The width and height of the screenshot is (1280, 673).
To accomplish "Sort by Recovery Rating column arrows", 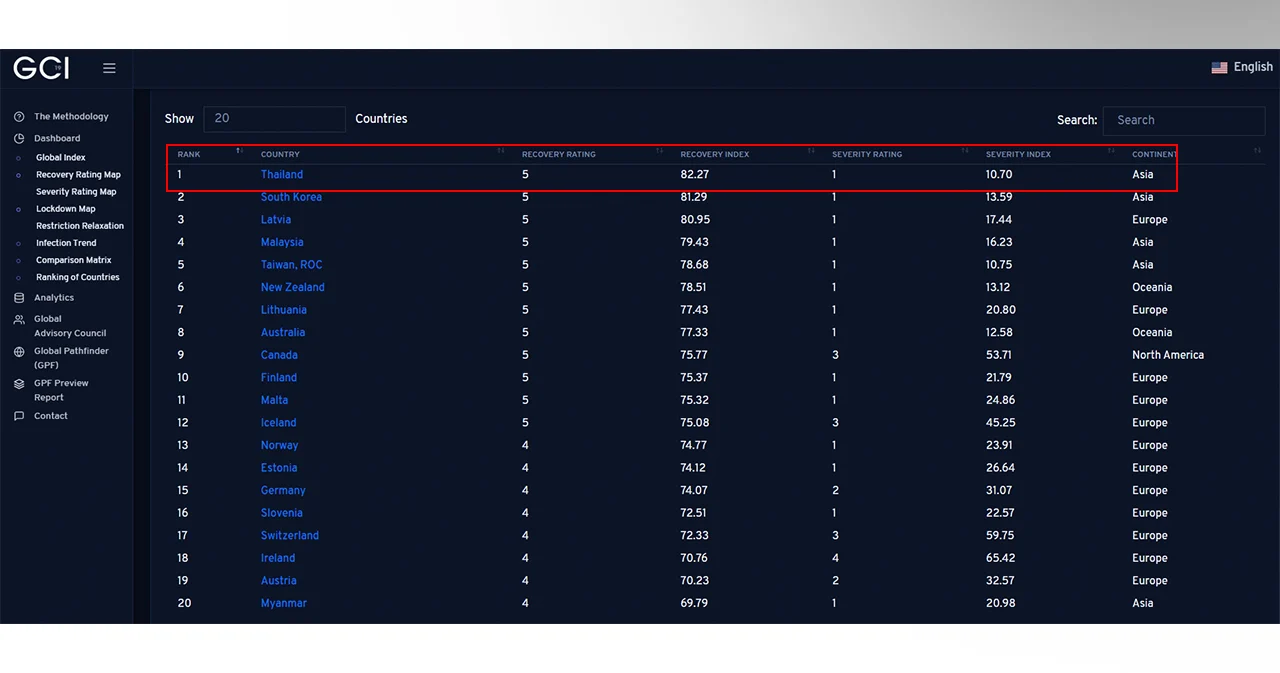I will coord(659,151).
